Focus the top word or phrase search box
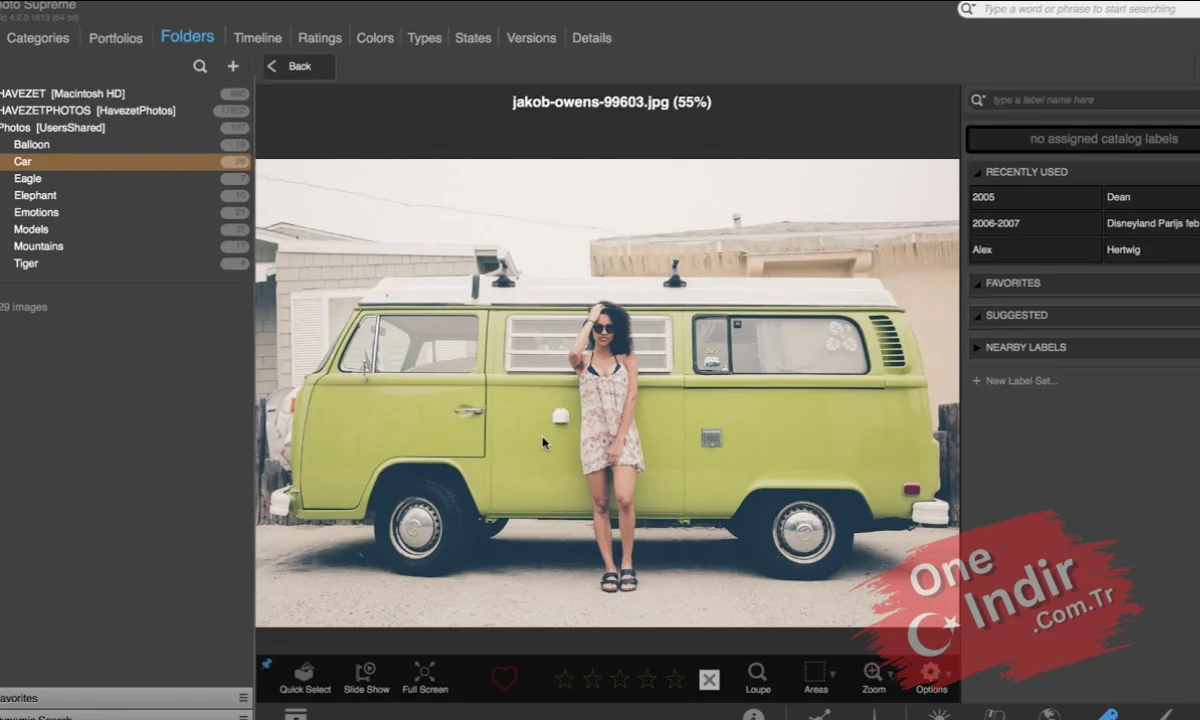Viewport: 1200px width, 720px height. coord(1079,9)
